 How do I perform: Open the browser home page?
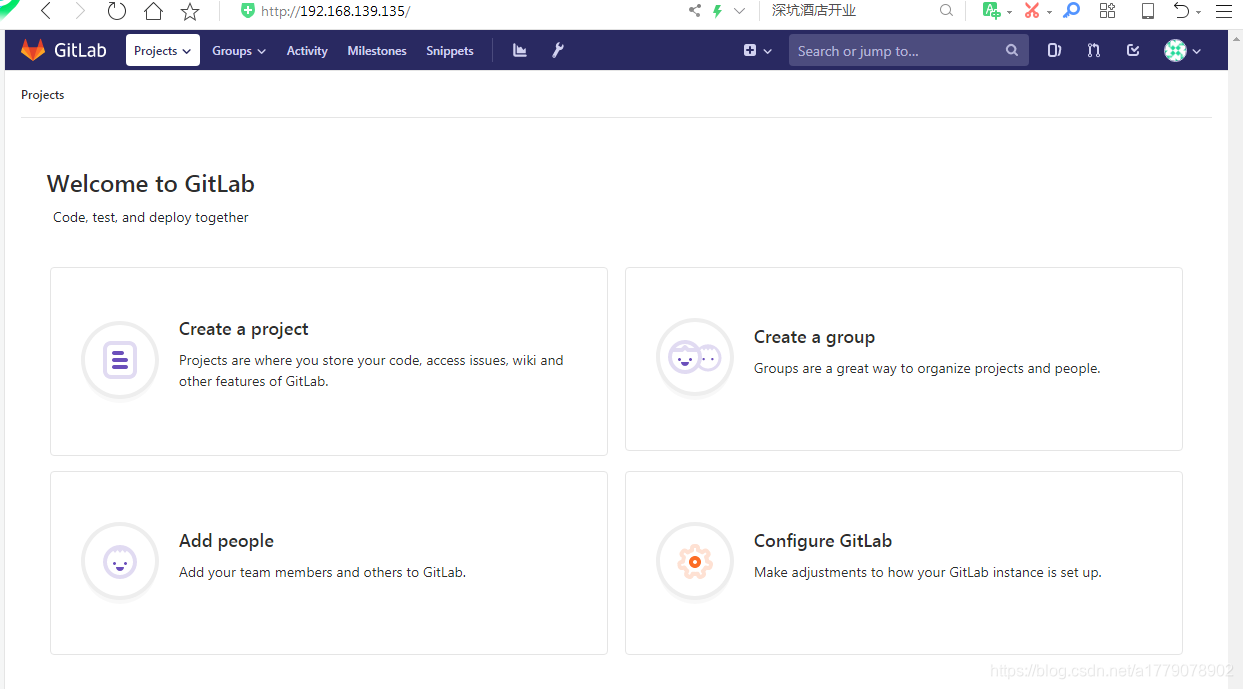[153, 11]
